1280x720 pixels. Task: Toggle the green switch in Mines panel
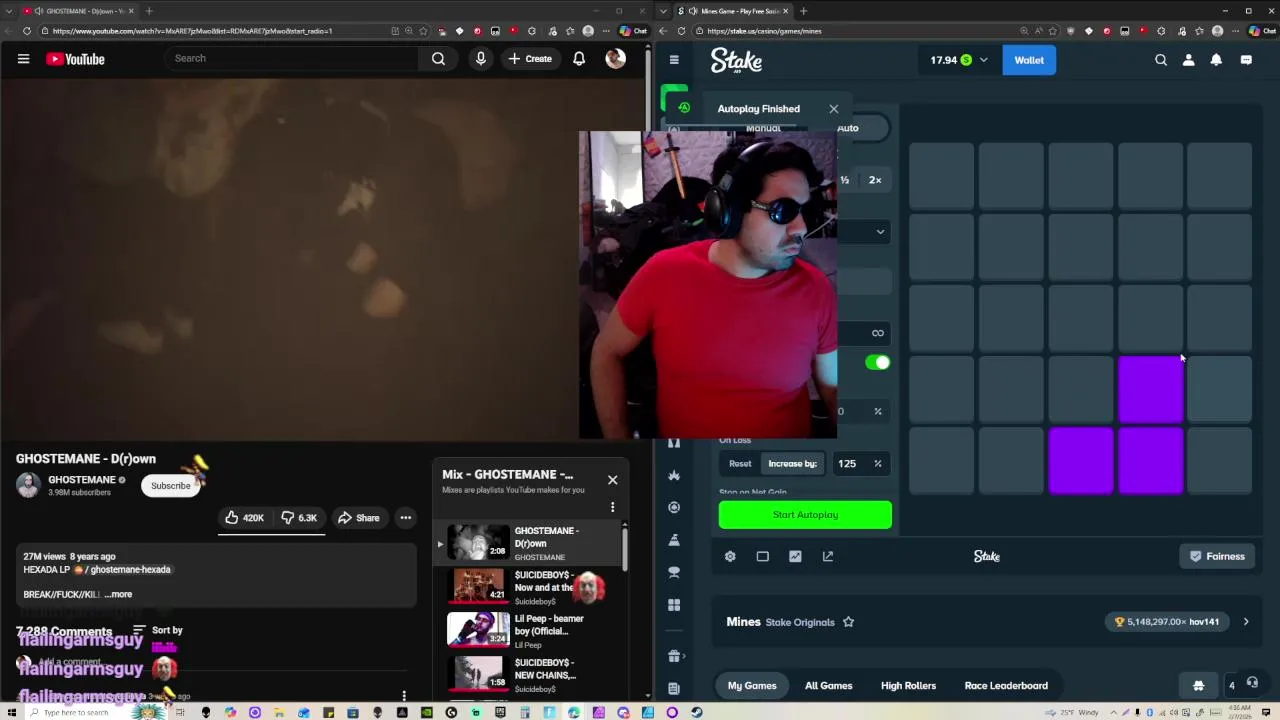877,363
